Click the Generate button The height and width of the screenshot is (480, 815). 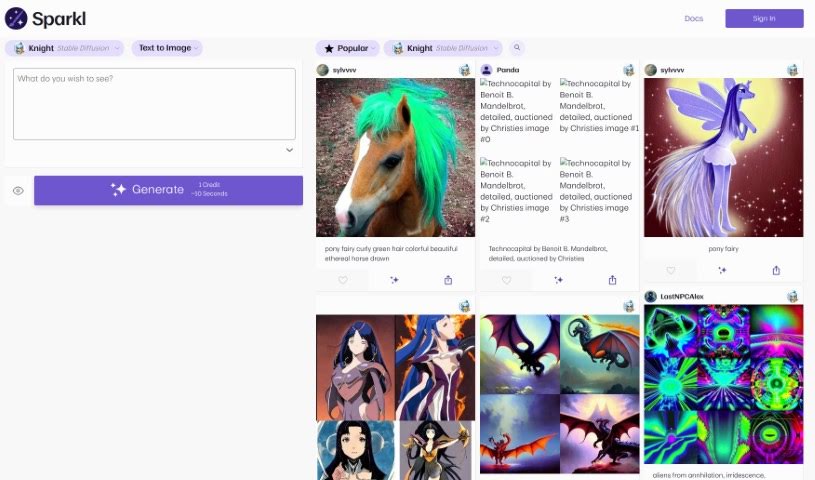168,190
